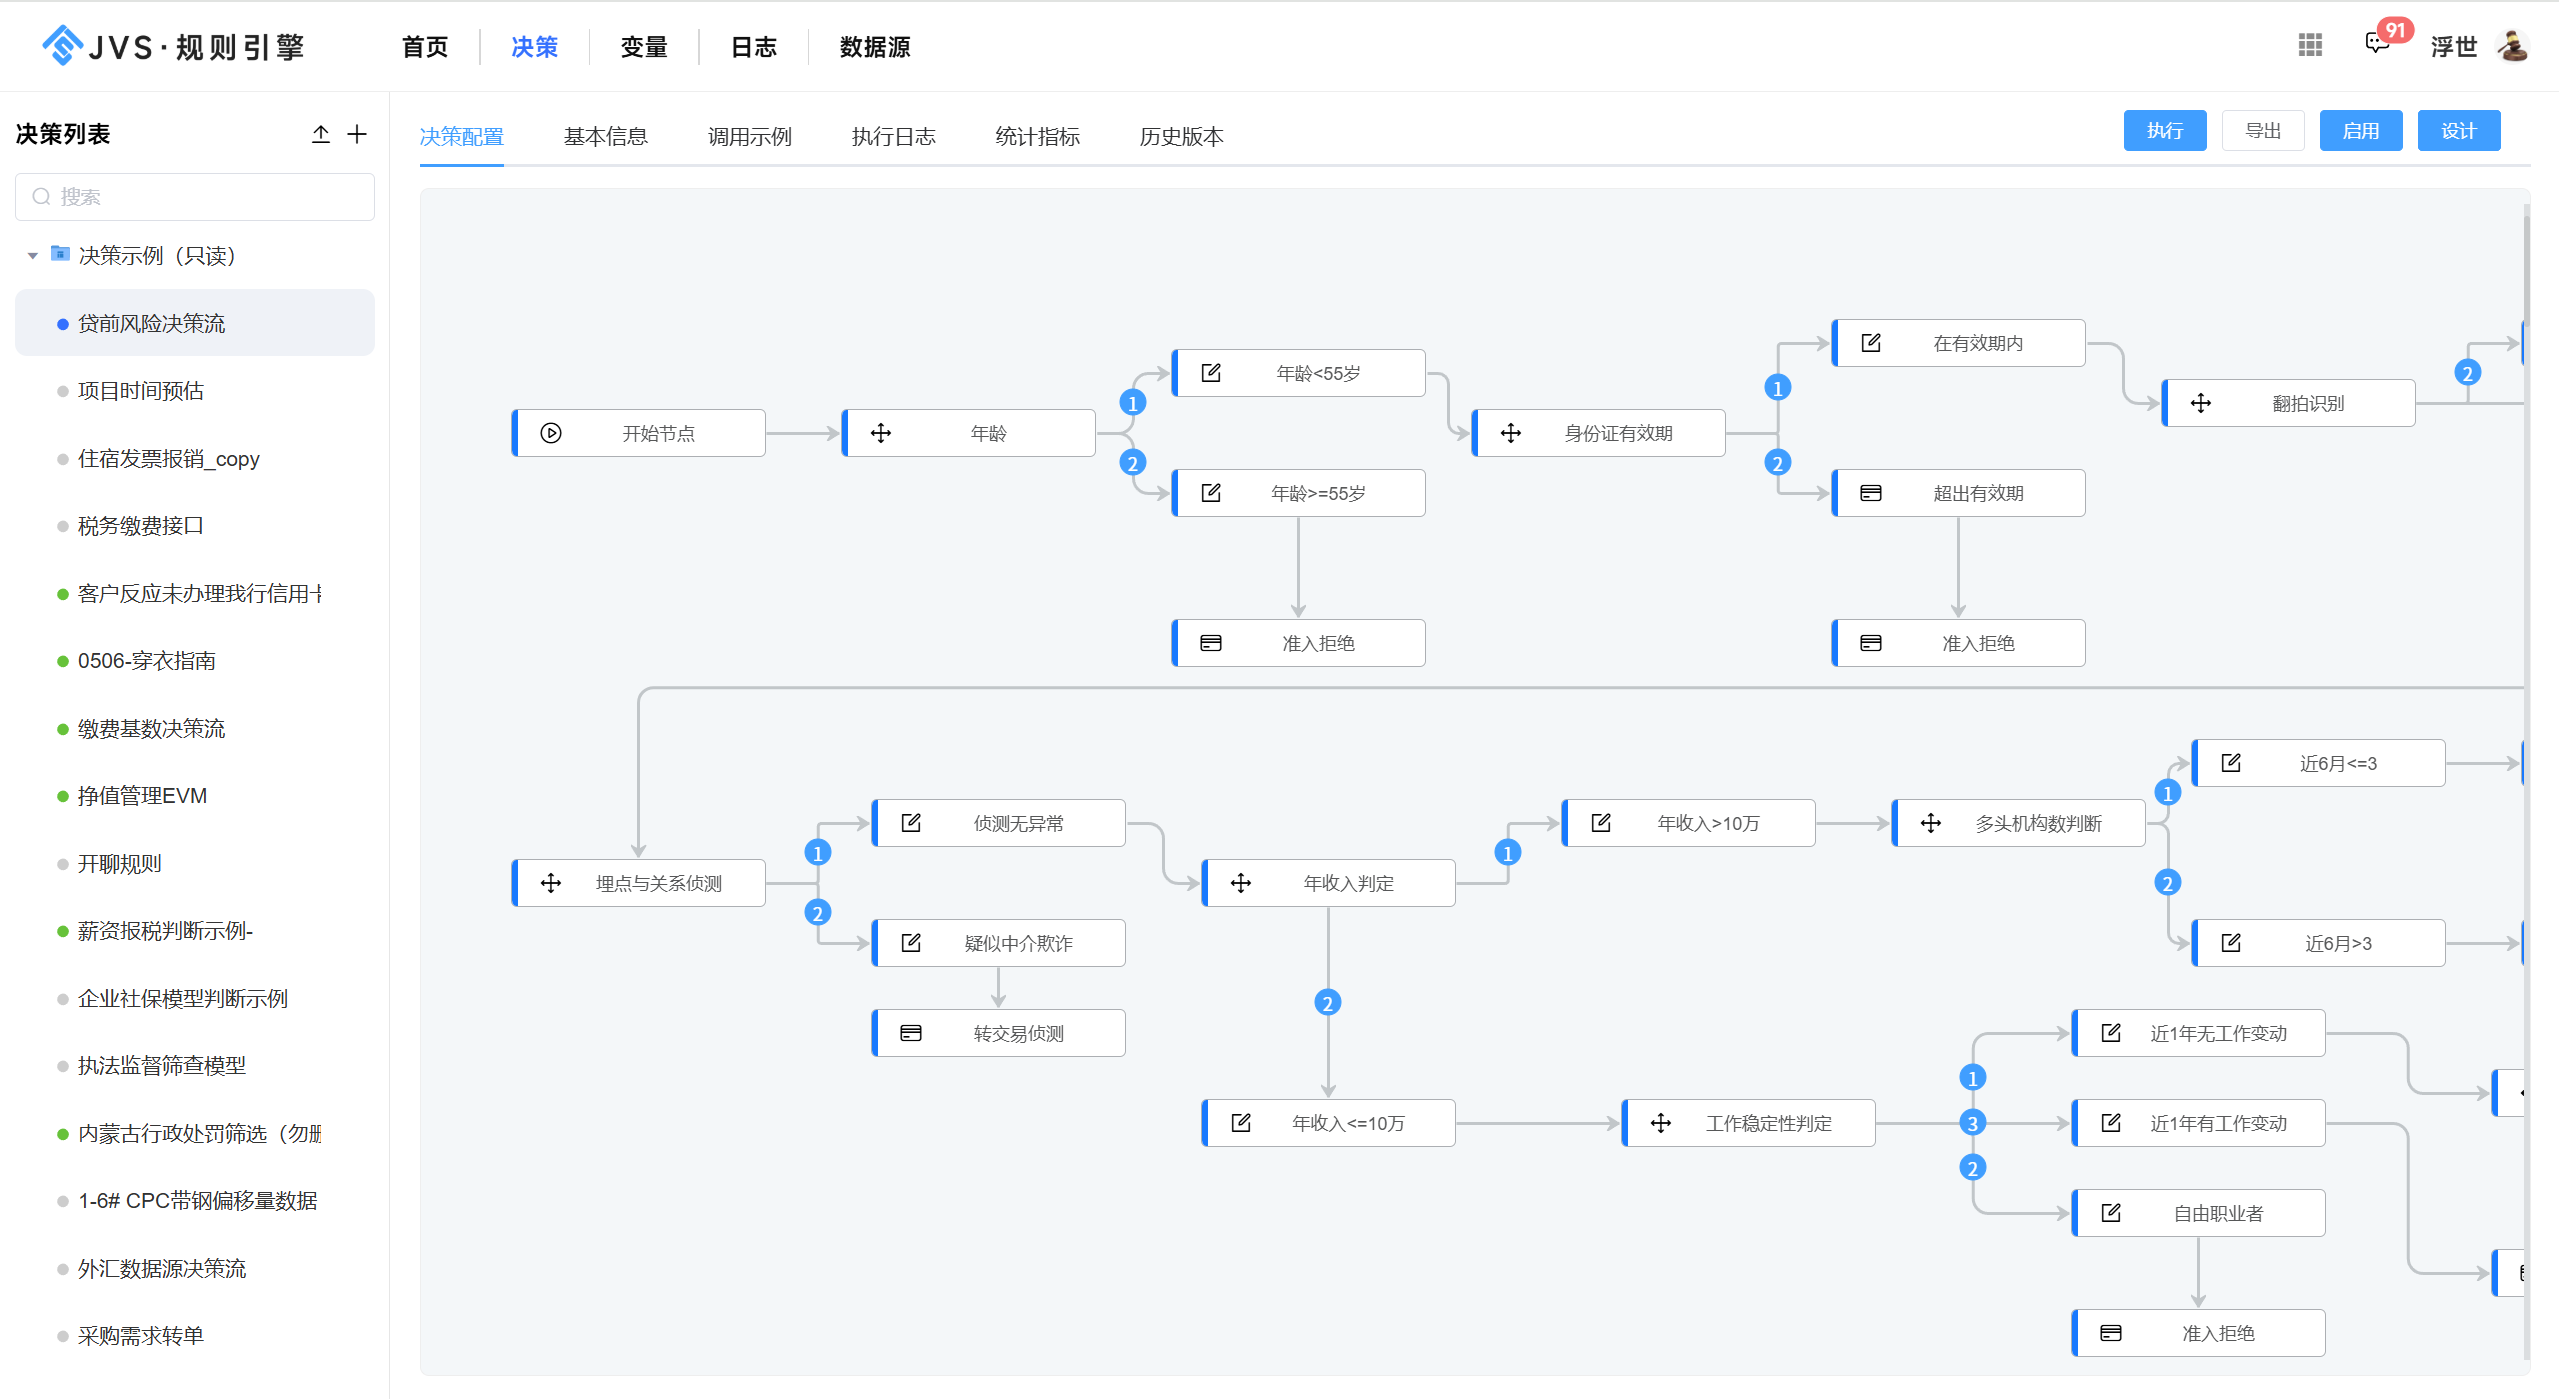Click the move icon on 年龄 node
The width and height of the screenshot is (2559, 1399).
click(881, 433)
